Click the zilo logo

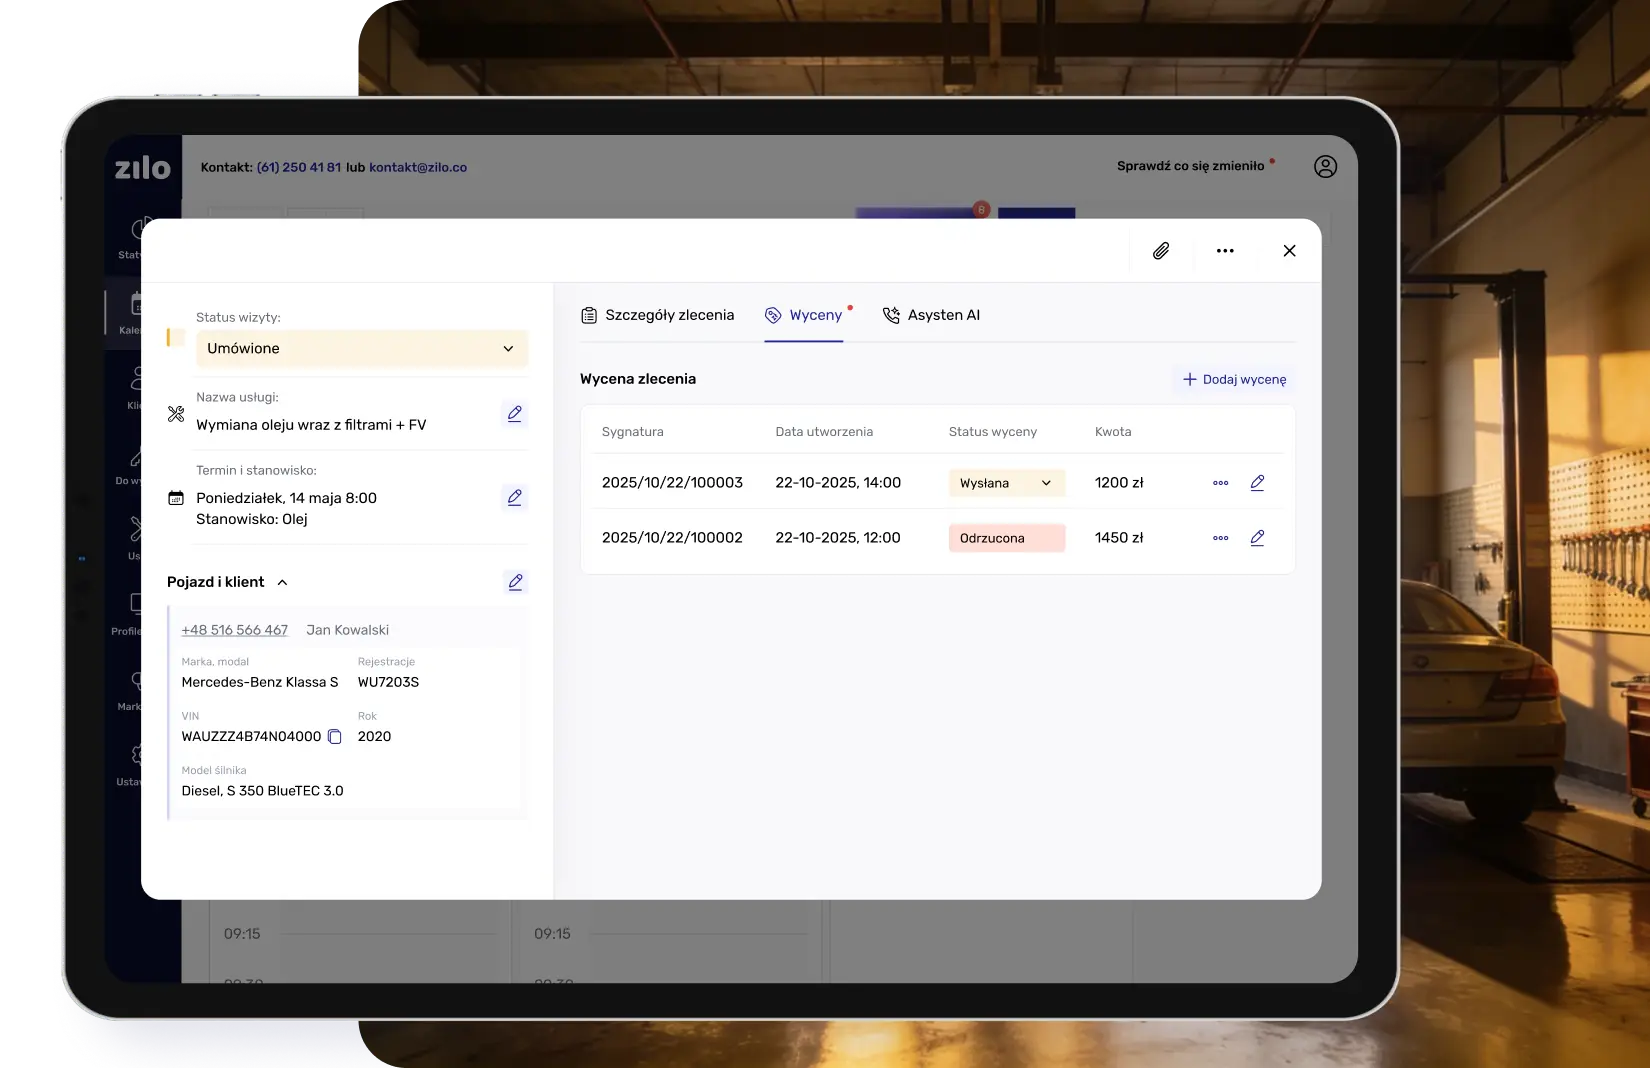click(142, 167)
